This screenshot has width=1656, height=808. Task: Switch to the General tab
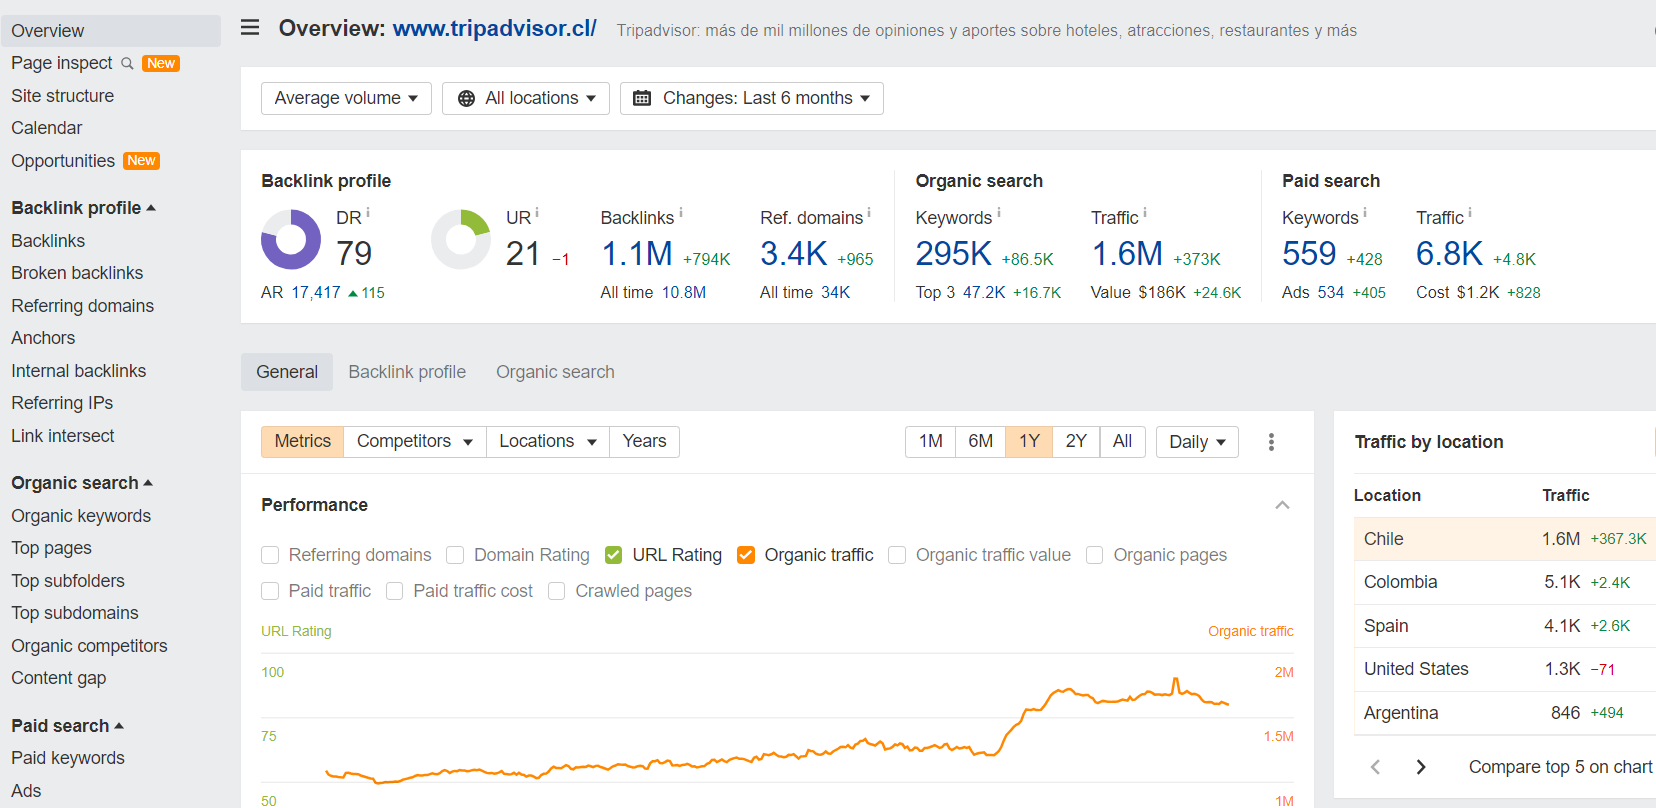click(x=287, y=372)
